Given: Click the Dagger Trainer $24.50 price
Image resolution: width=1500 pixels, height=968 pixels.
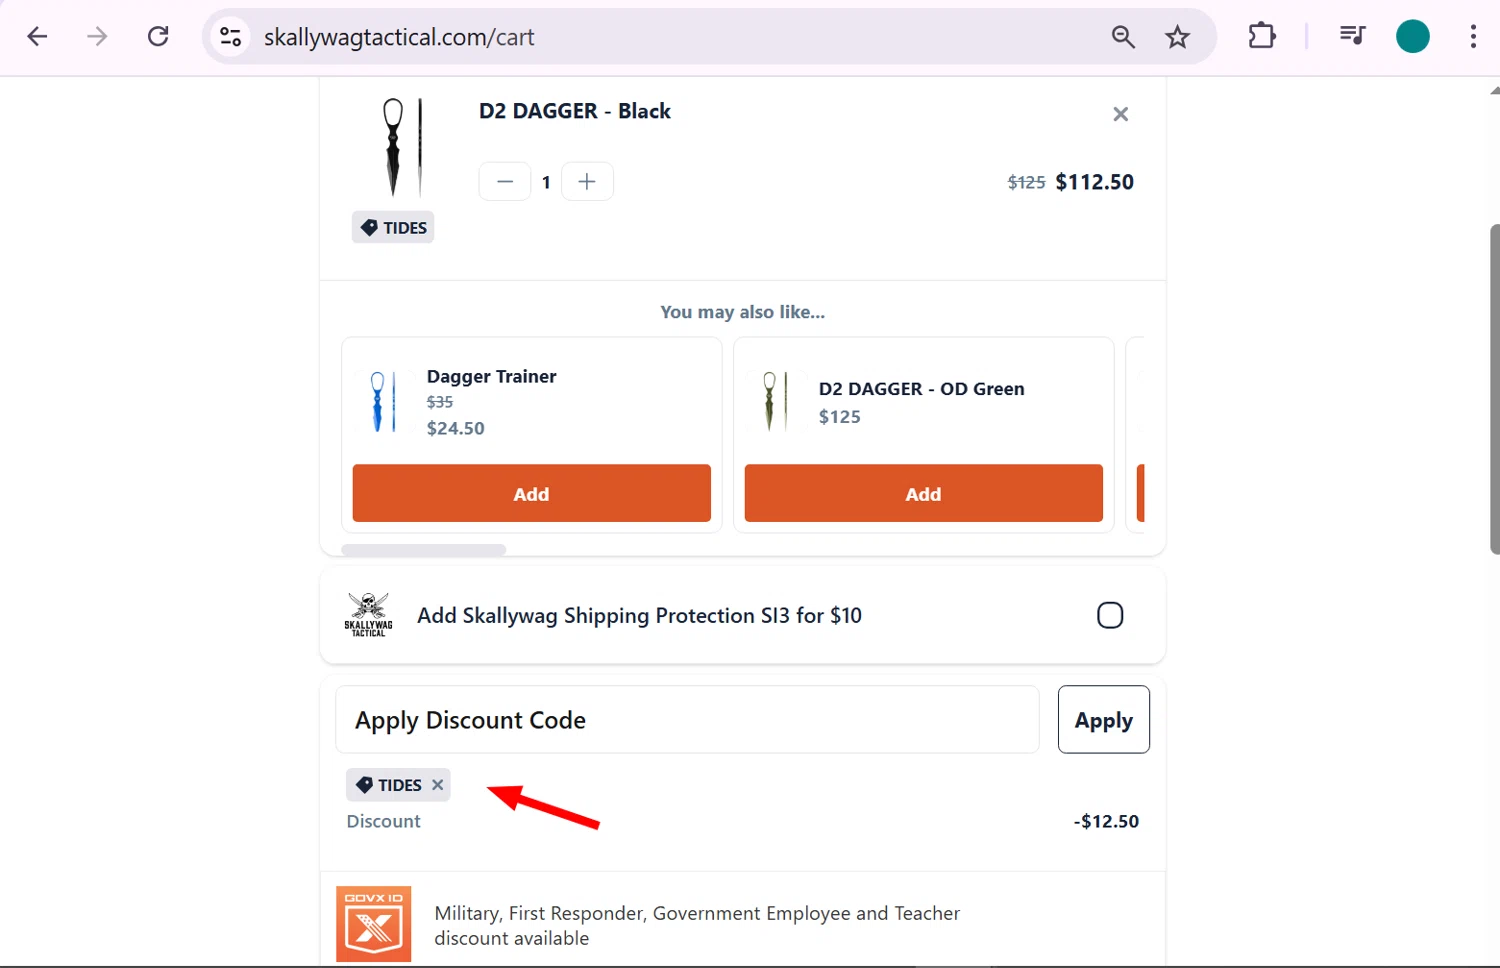Looking at the screenshot, I should (456, 428).
